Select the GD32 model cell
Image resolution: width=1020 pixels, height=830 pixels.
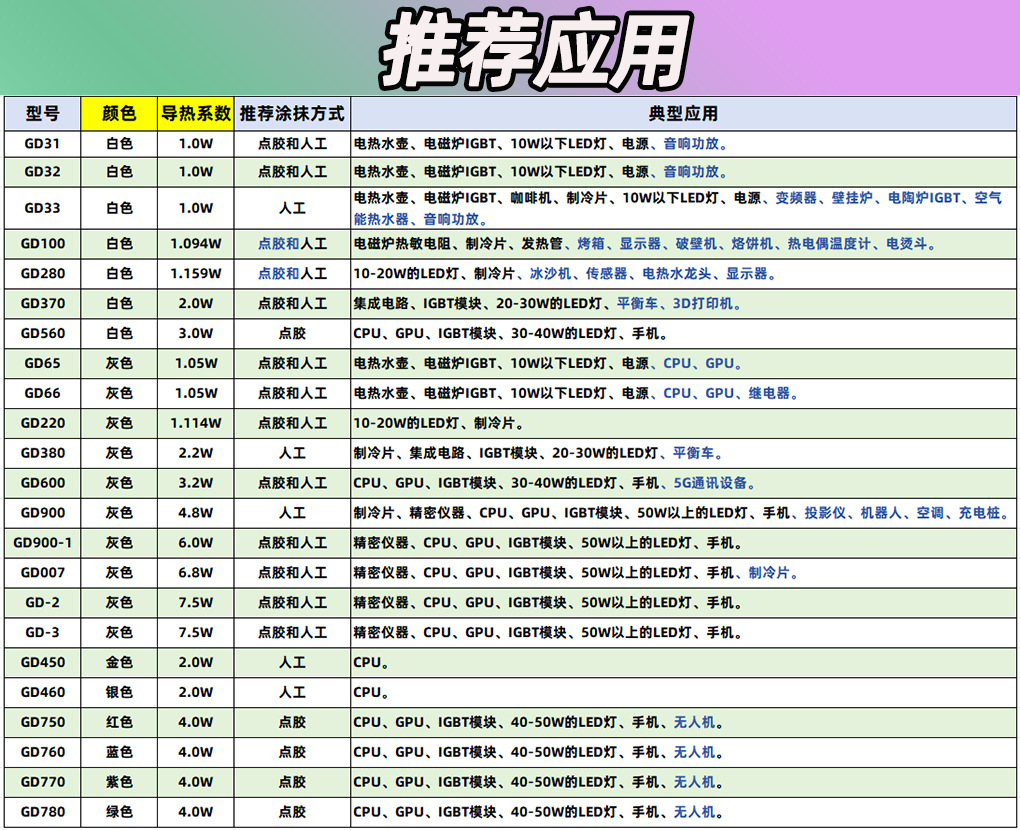[x=42, y=172]
